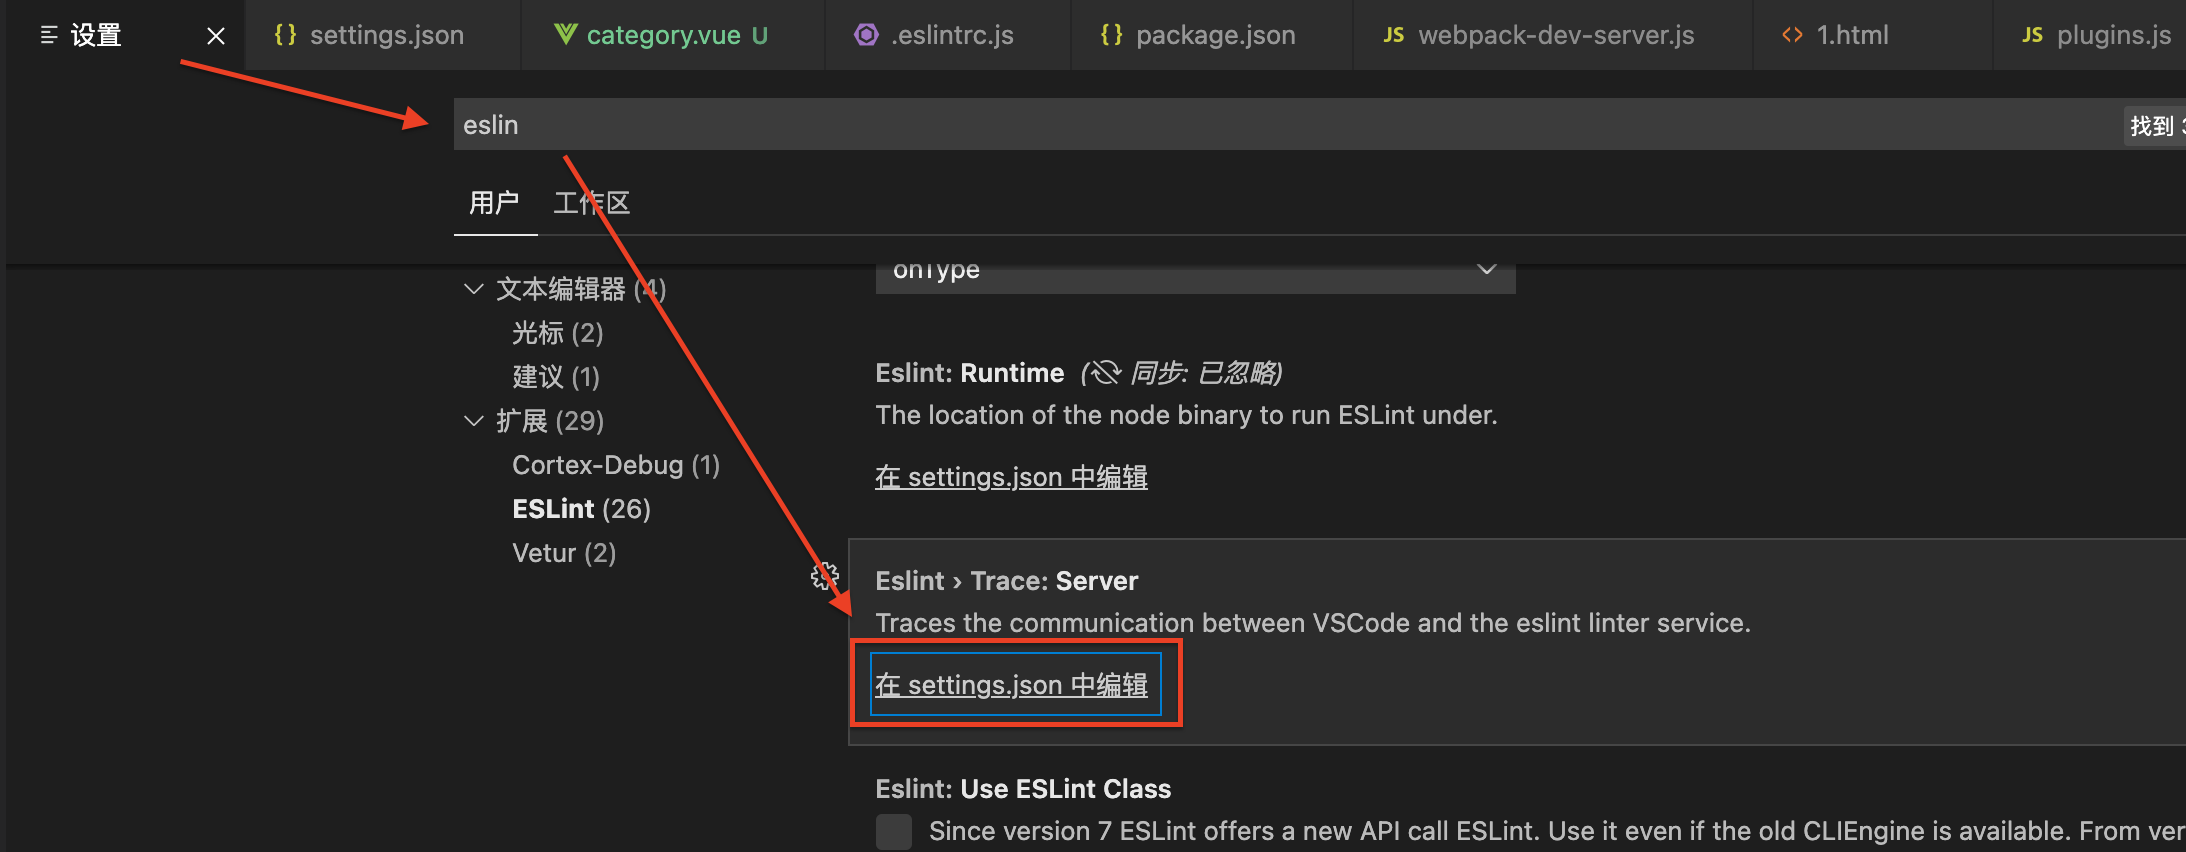Click the gear icon beside Eslint Trace Server
2186x852 pixels.
[826, 577]
